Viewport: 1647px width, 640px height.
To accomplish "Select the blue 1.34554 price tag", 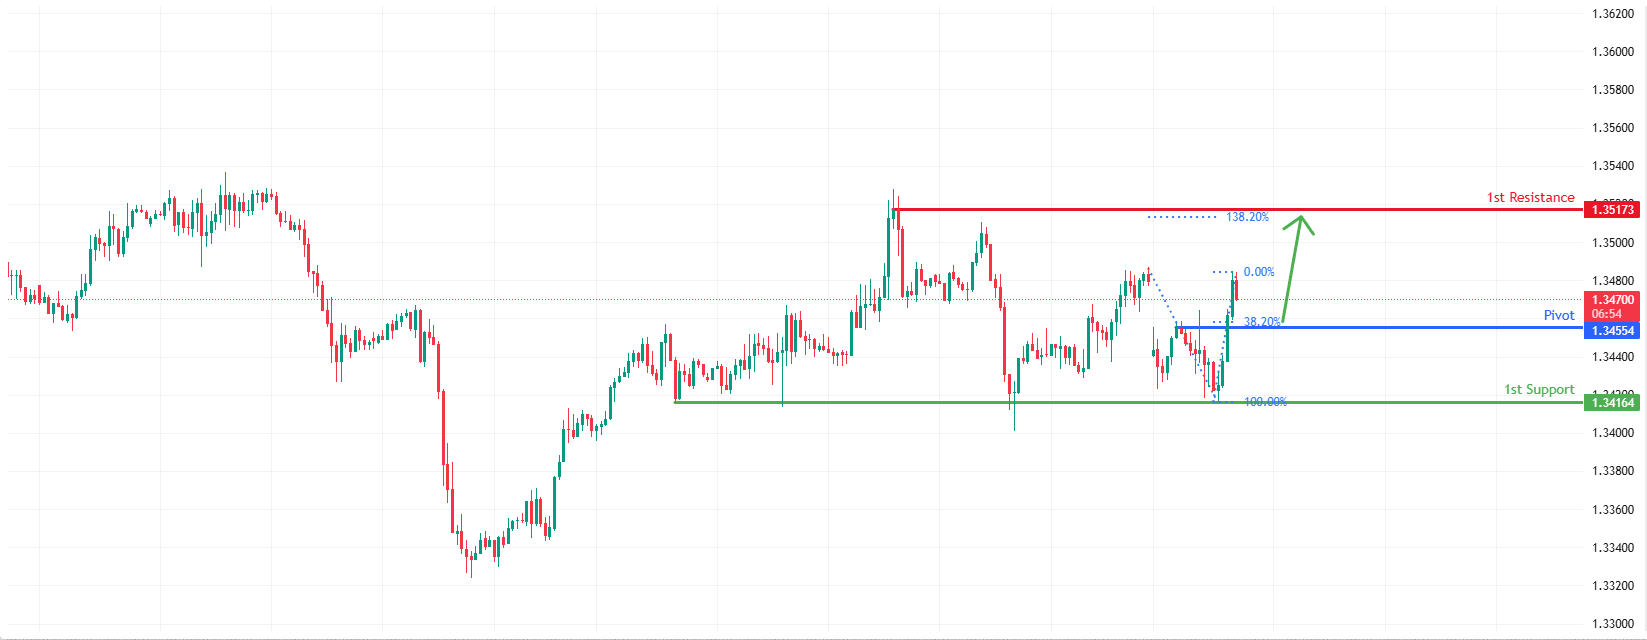I will (1611, 330).
